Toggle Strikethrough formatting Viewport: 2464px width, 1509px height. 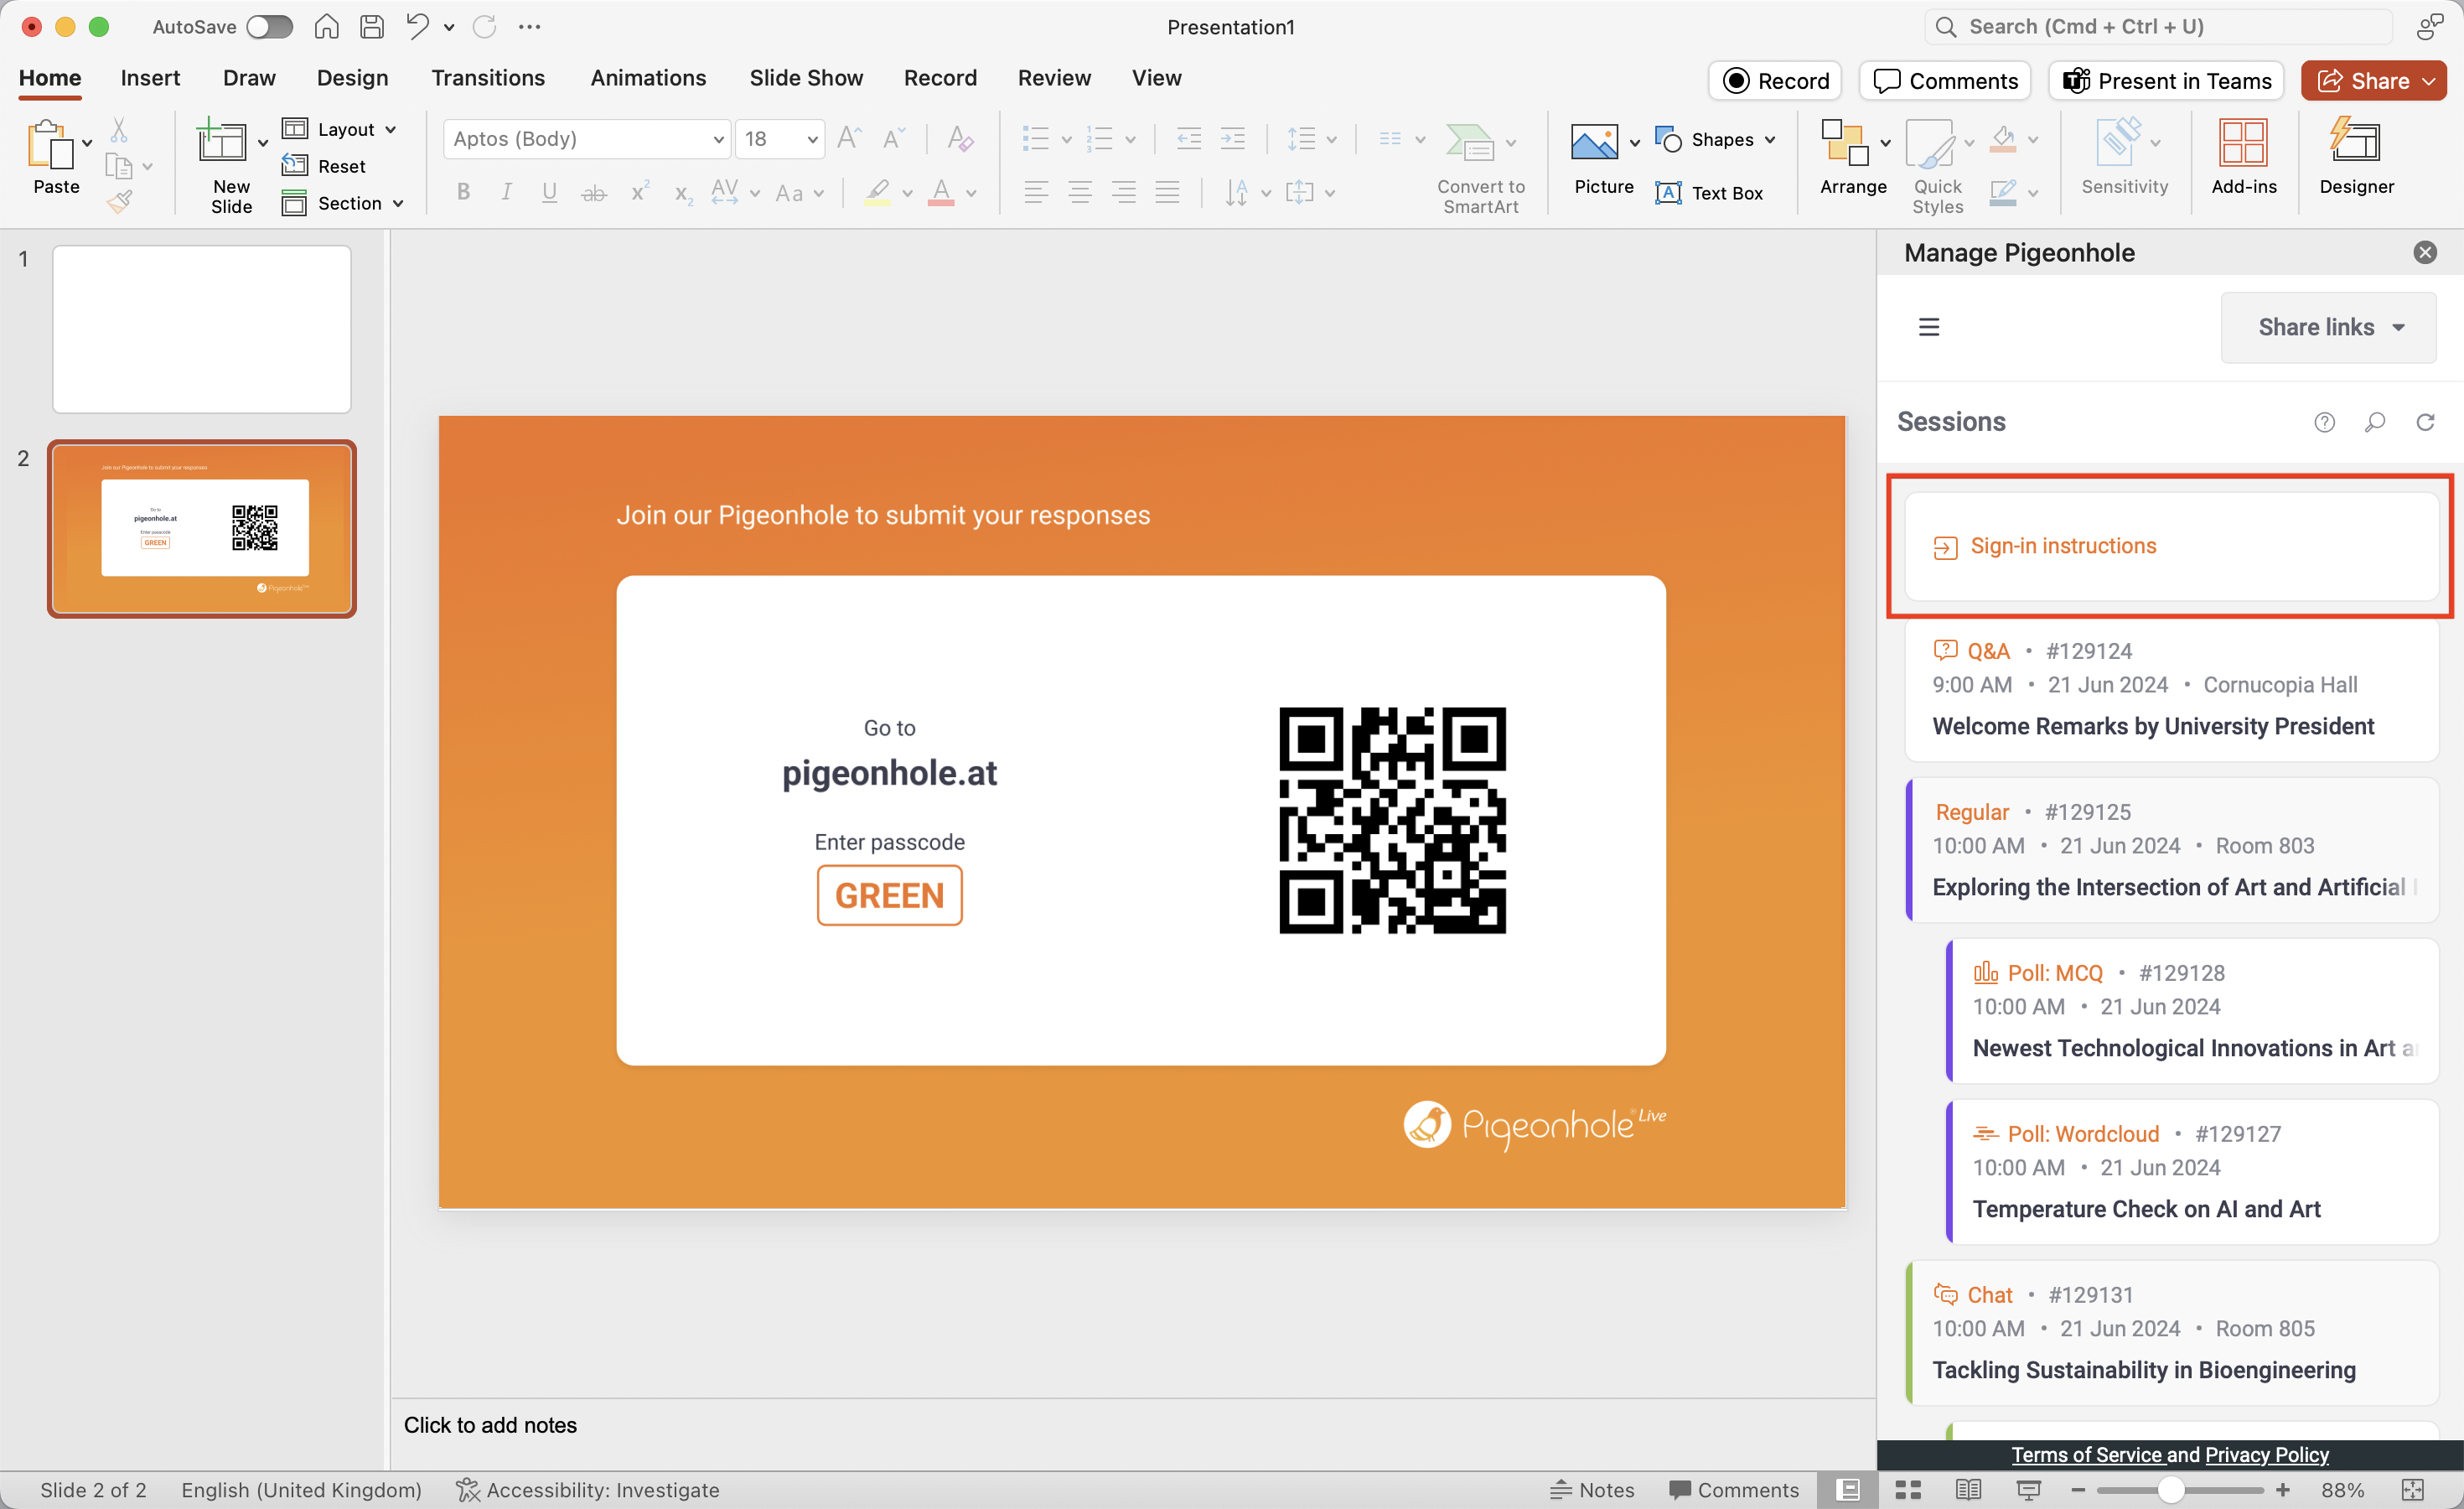pyautogui.click(x=594, y=193)
